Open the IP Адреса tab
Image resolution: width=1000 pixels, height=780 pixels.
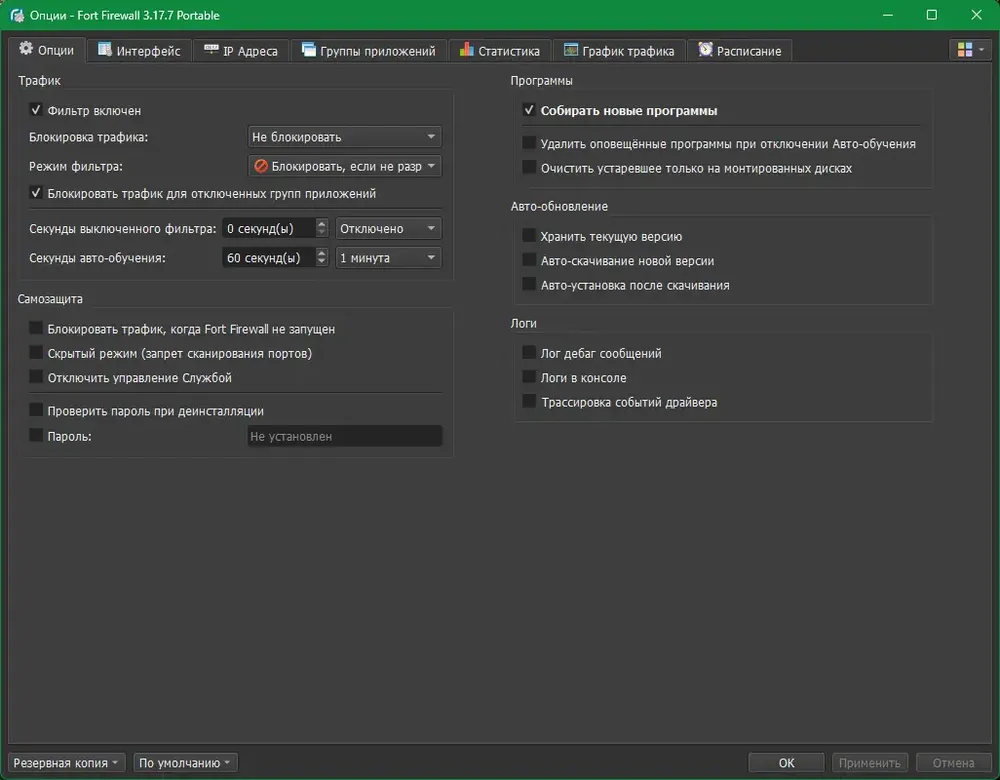(x=241, y=50)
